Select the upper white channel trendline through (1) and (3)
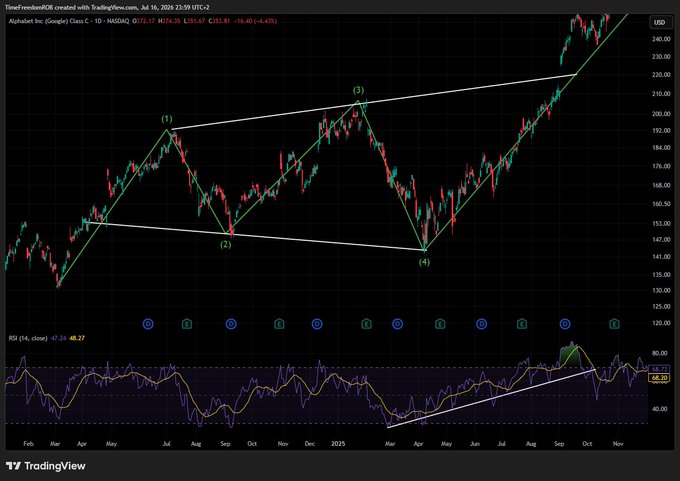Viewport: 680px width, 481px height. coord(374,102)
